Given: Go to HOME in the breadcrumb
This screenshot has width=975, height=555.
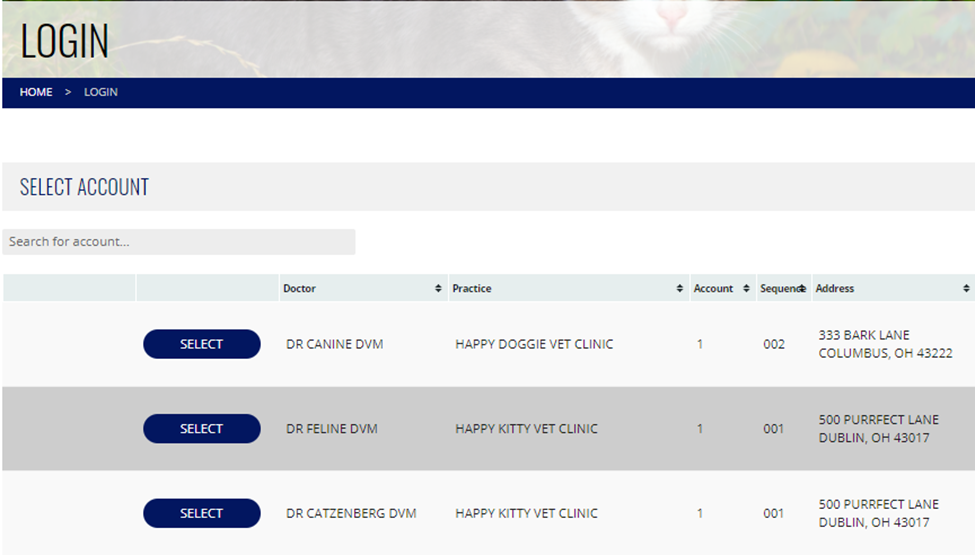Looking at the screenshot, I should (36, 92).
